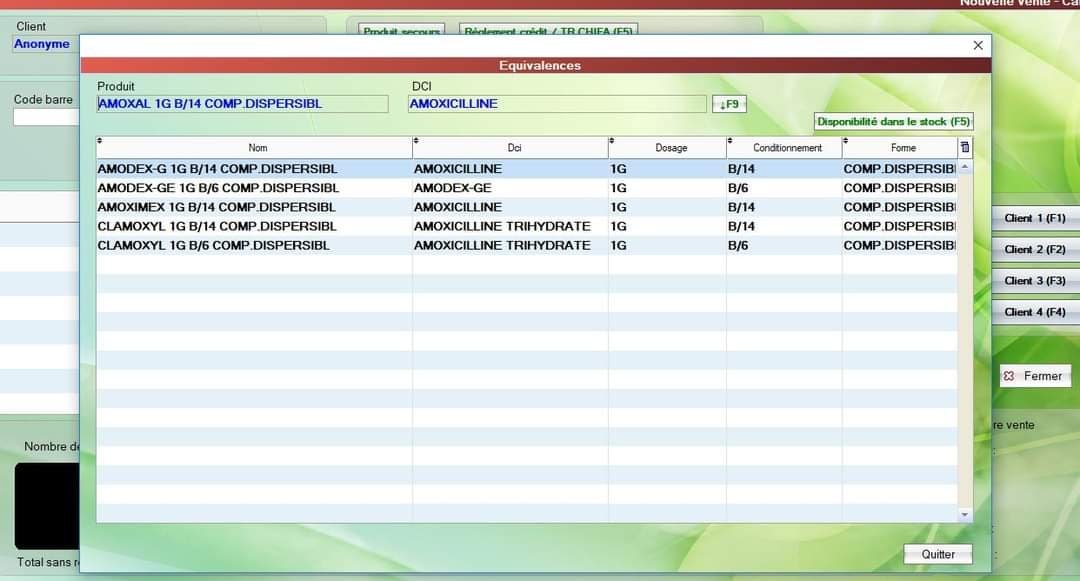Click AMOXICILLINE TRIHYDRATE in CLAMOXYL B/6 row
Screen dimensions: 1080x581
click(x=502, y=246)
